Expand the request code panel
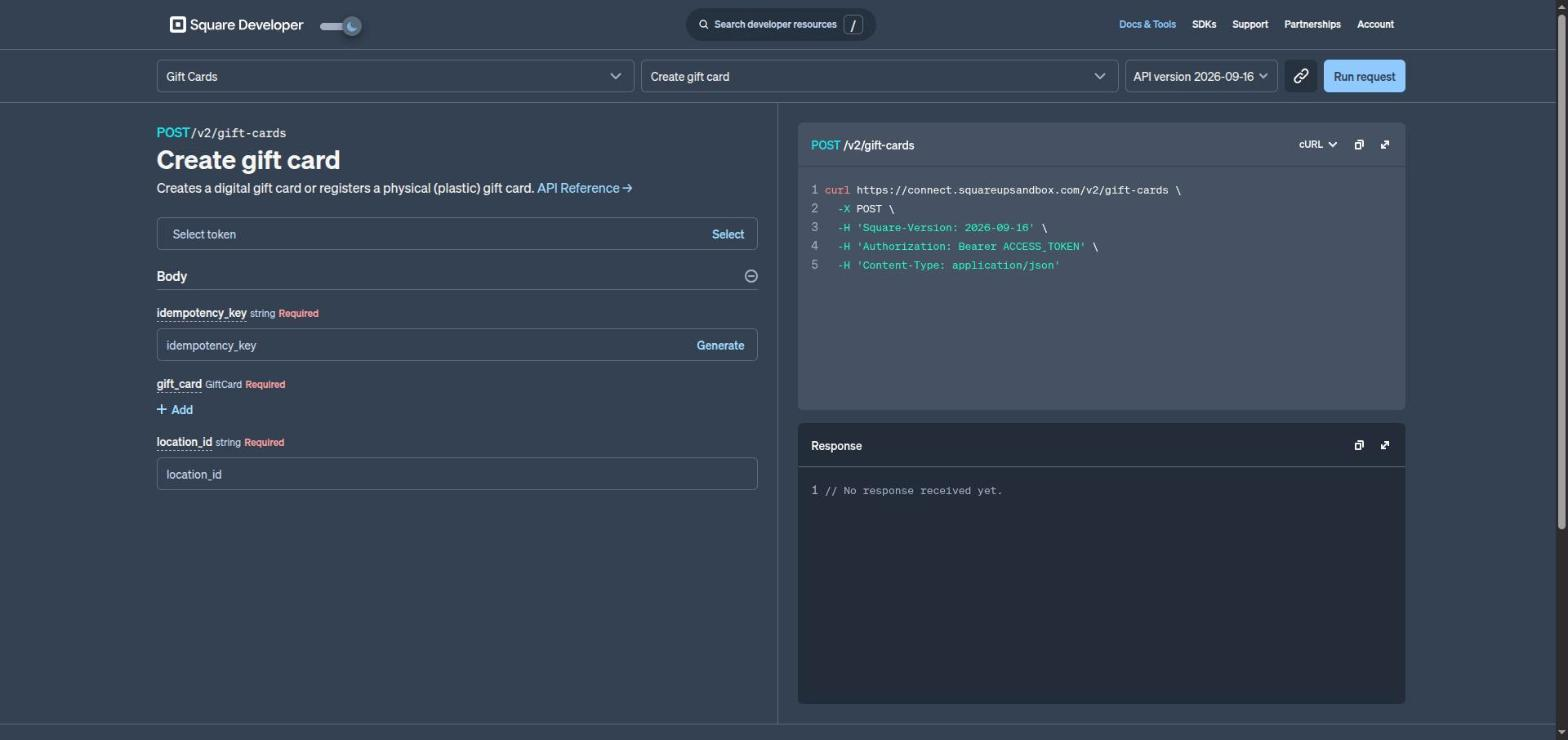Viewport: 1568px width, 740px height. (1385, 145)
